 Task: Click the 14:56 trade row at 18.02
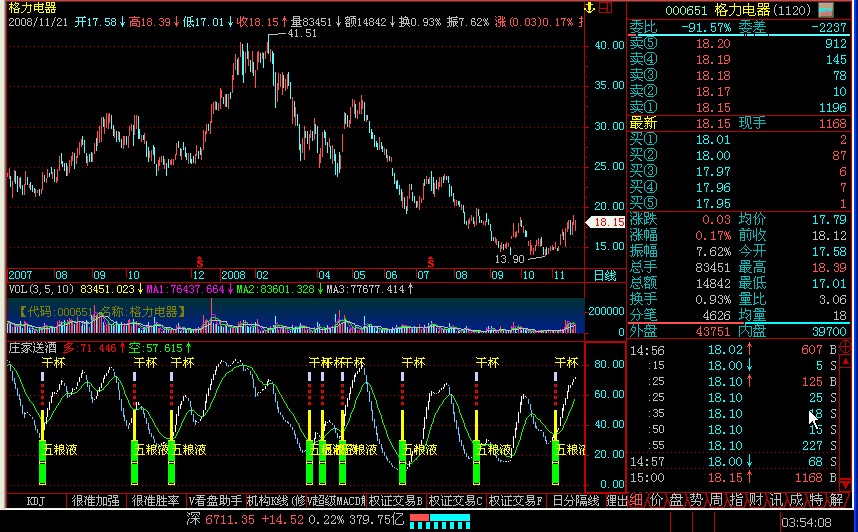tap(733, 350)
